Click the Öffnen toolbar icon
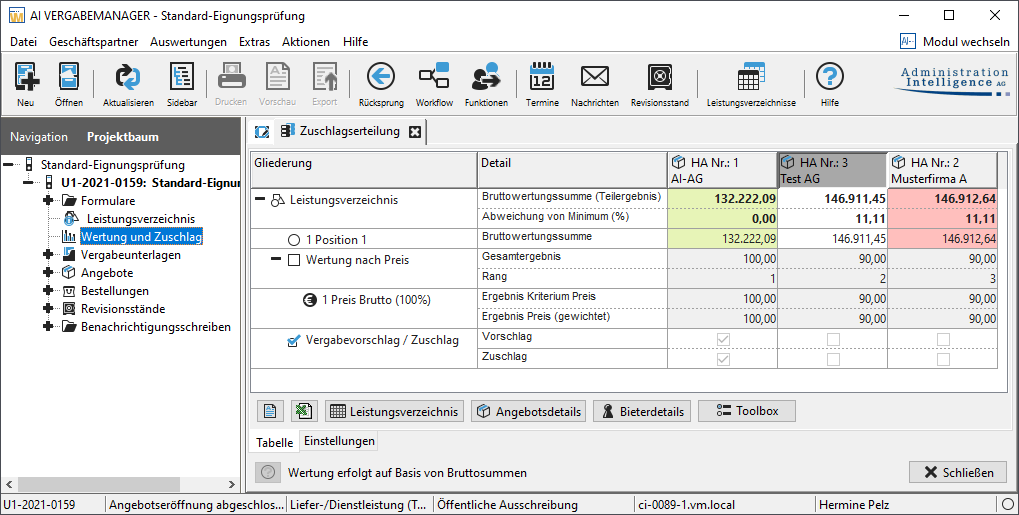Viewport: 1019px width, 515px height. pos(69,77)
